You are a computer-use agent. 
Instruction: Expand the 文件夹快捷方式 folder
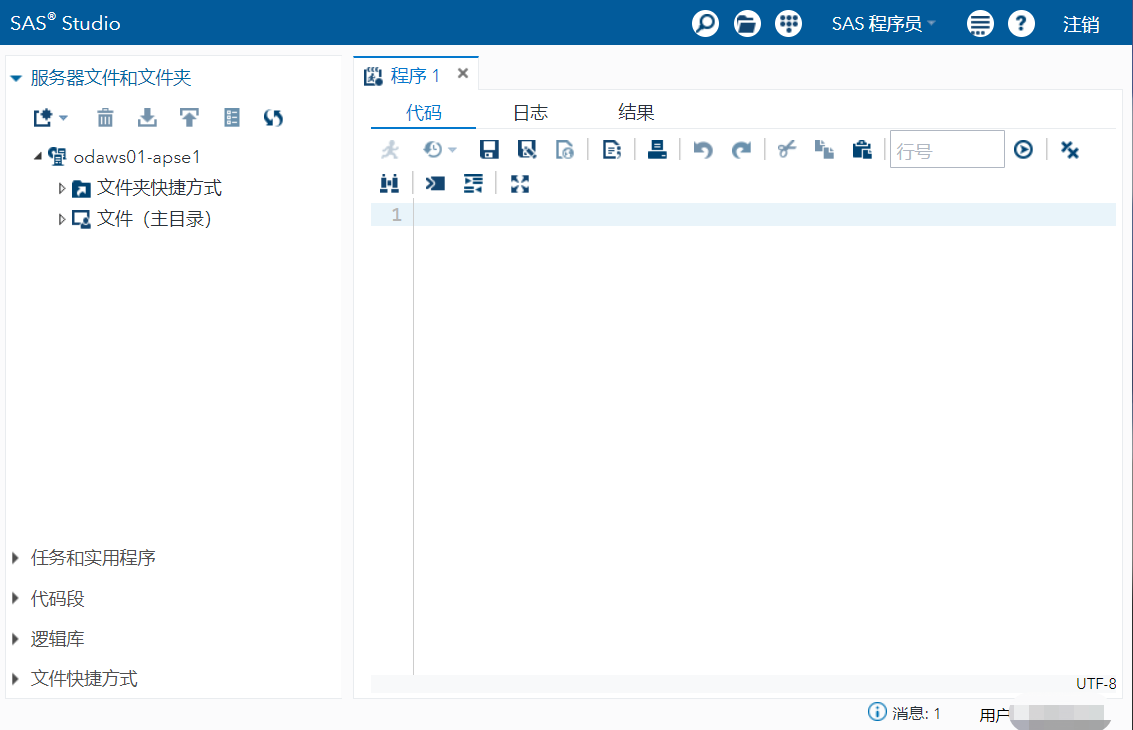[x=61, y=188]
